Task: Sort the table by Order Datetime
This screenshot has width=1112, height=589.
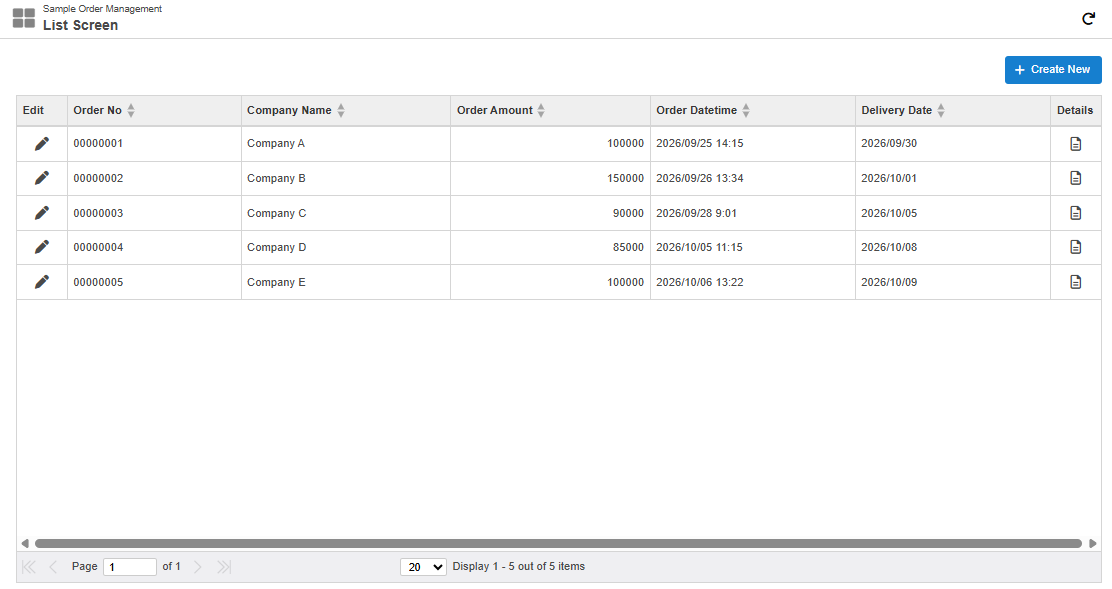Action: point(746,111)
